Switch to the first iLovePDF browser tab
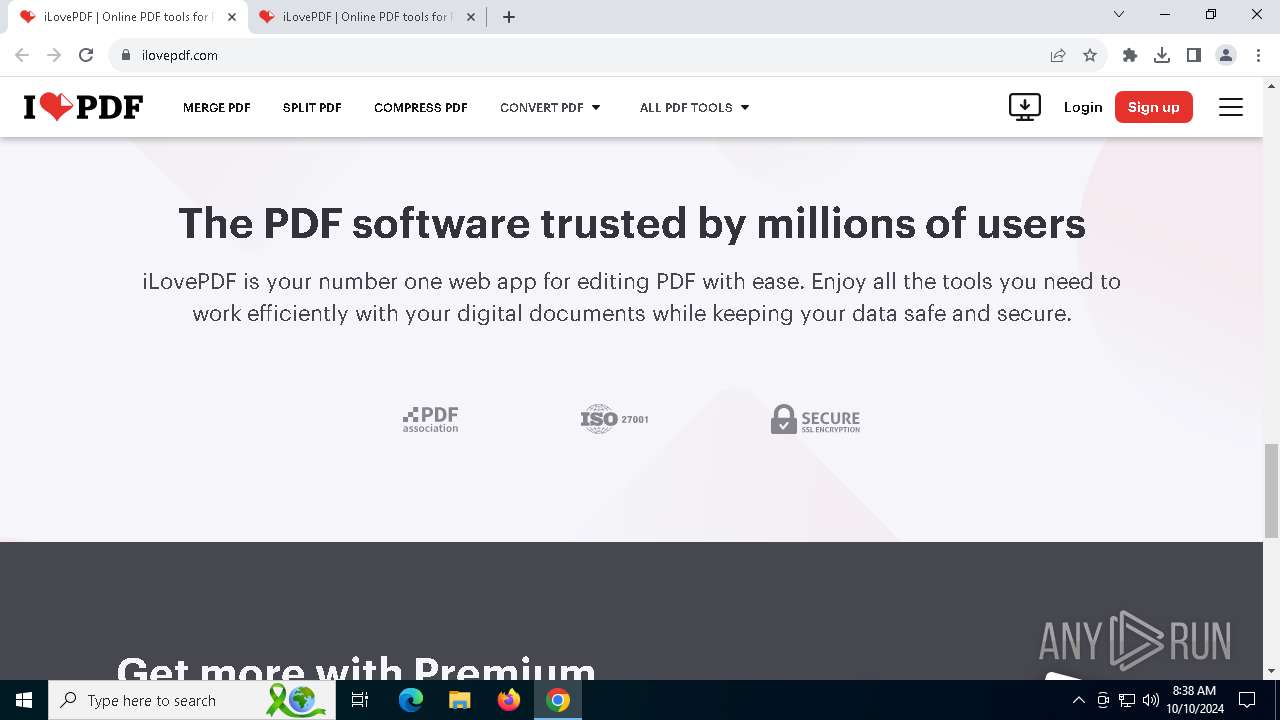Viewport: 1280px width, 720px height. pyautogui.click(x=126, y=16)
